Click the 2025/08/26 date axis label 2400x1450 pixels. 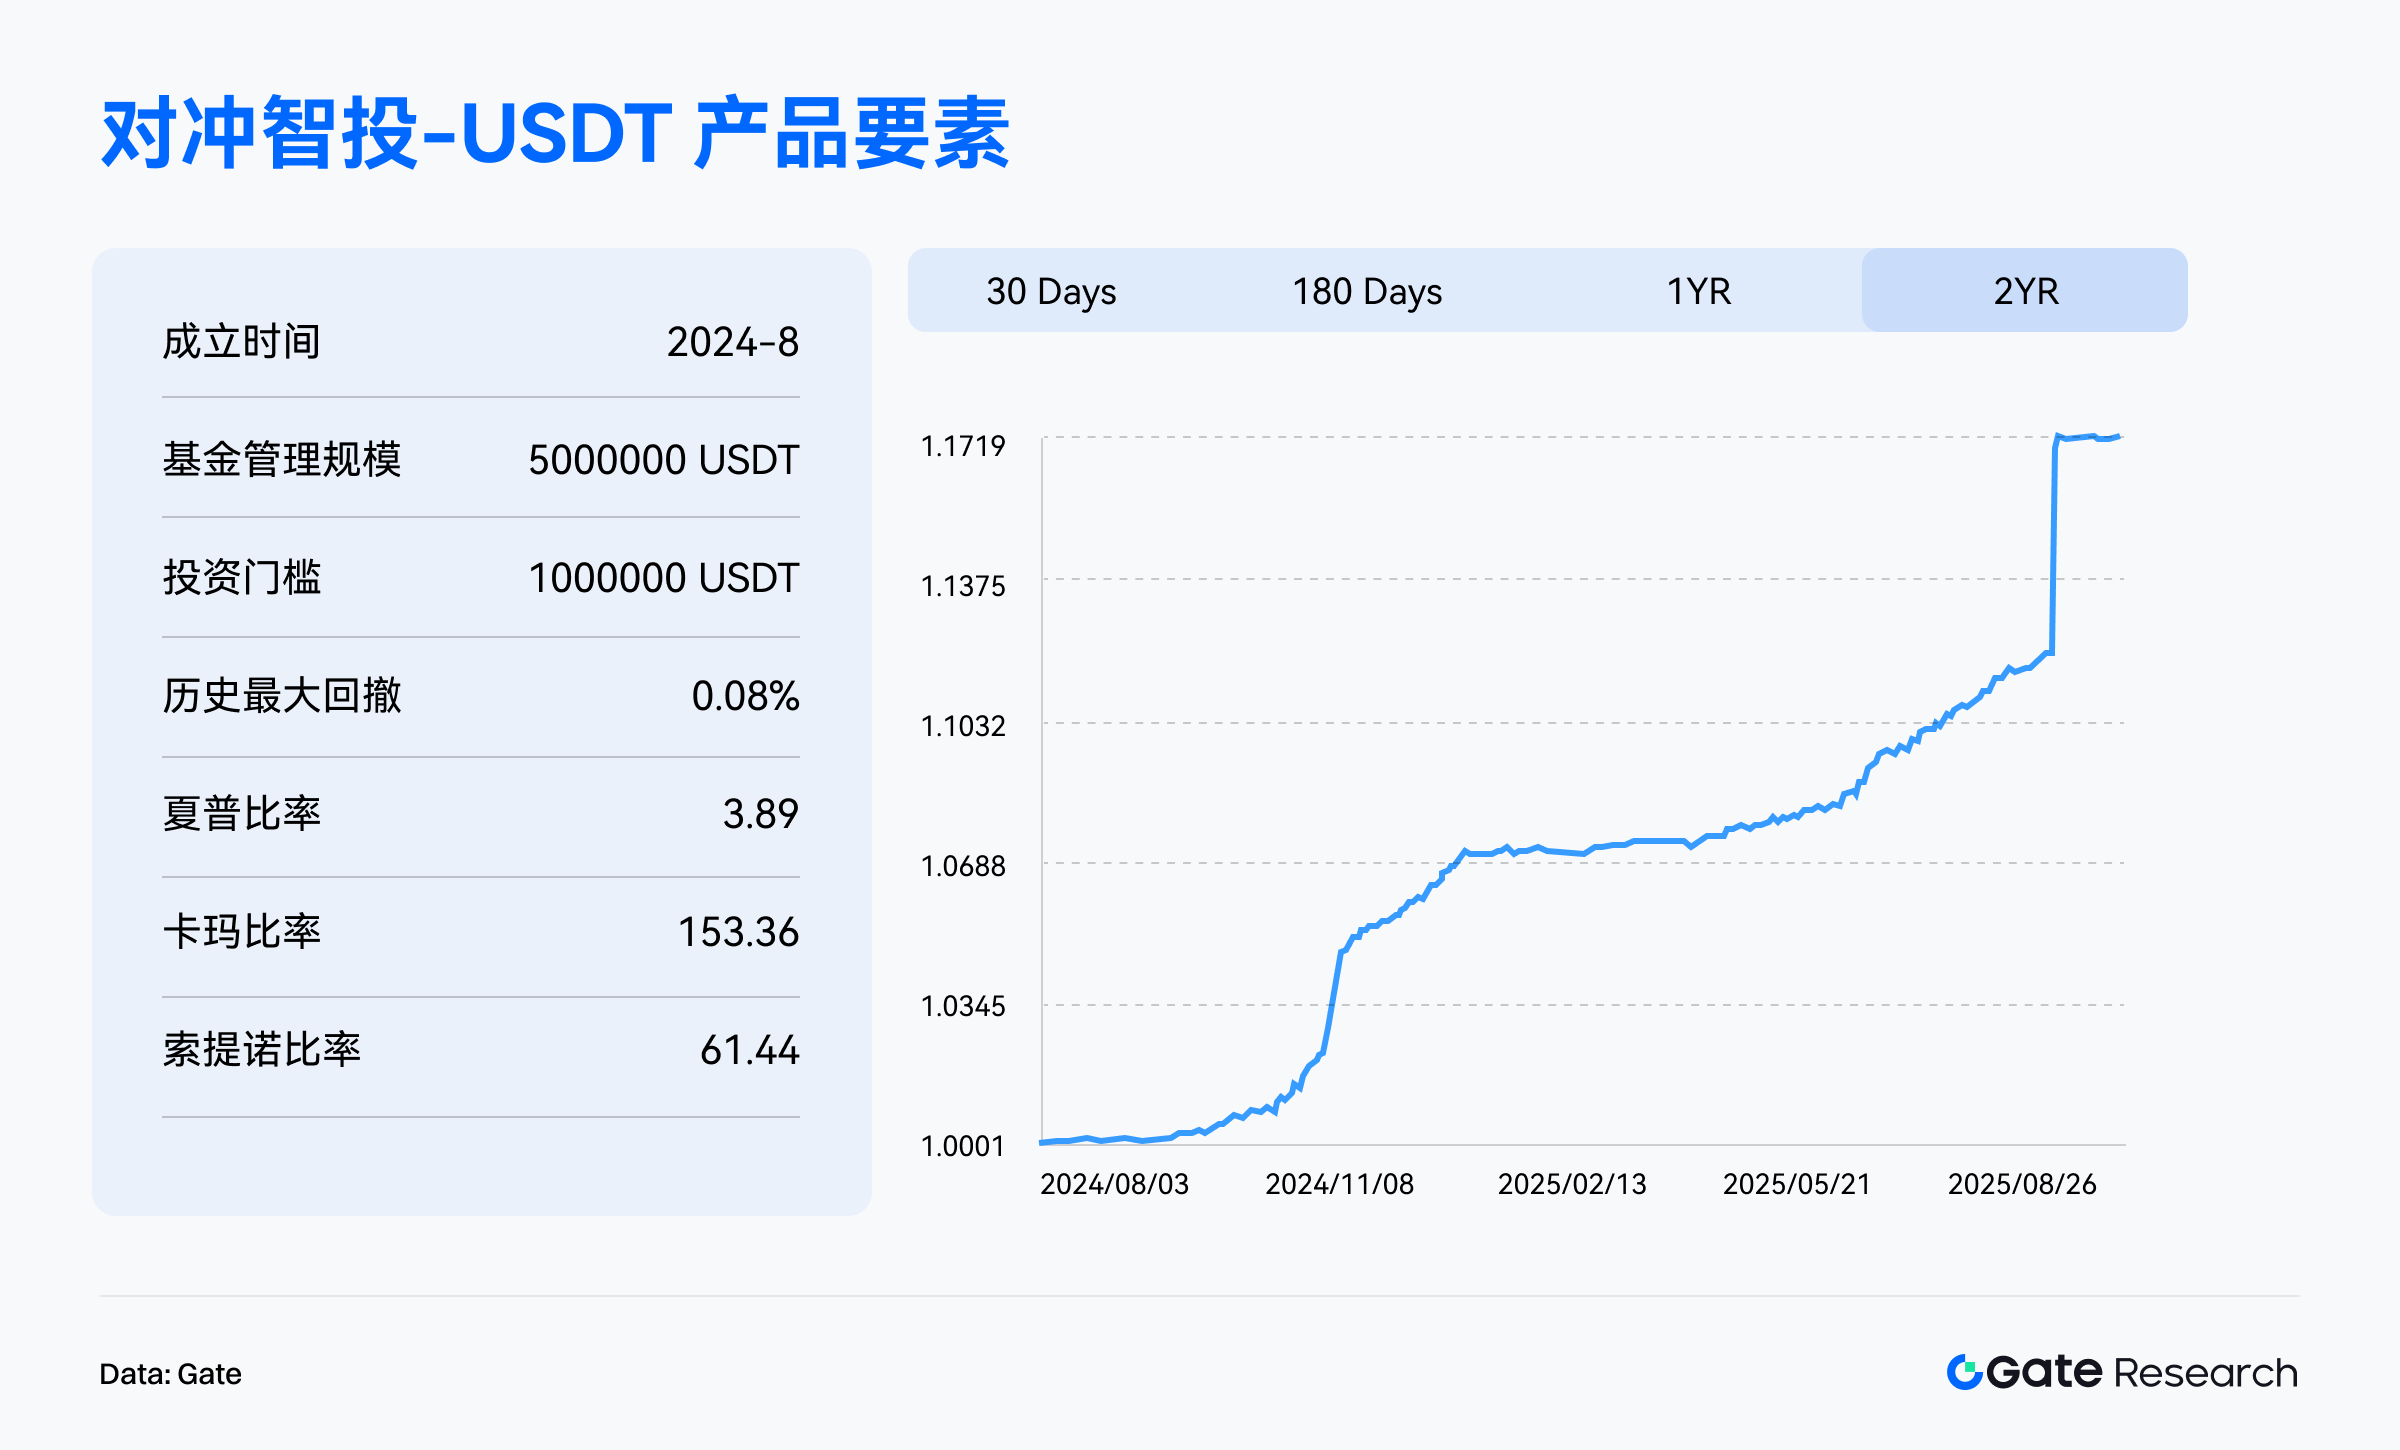pyautogui.click(x=2021, y=1184)
